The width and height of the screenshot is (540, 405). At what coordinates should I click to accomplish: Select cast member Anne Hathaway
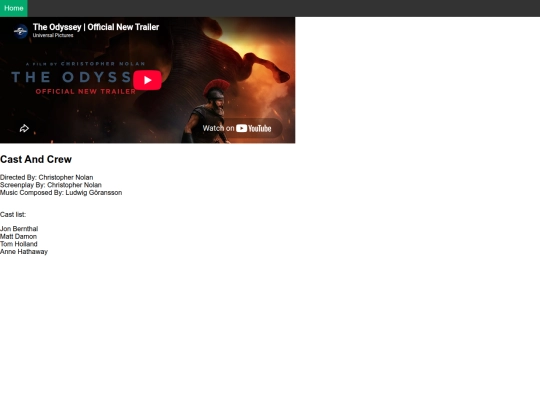tap(24, 252)
